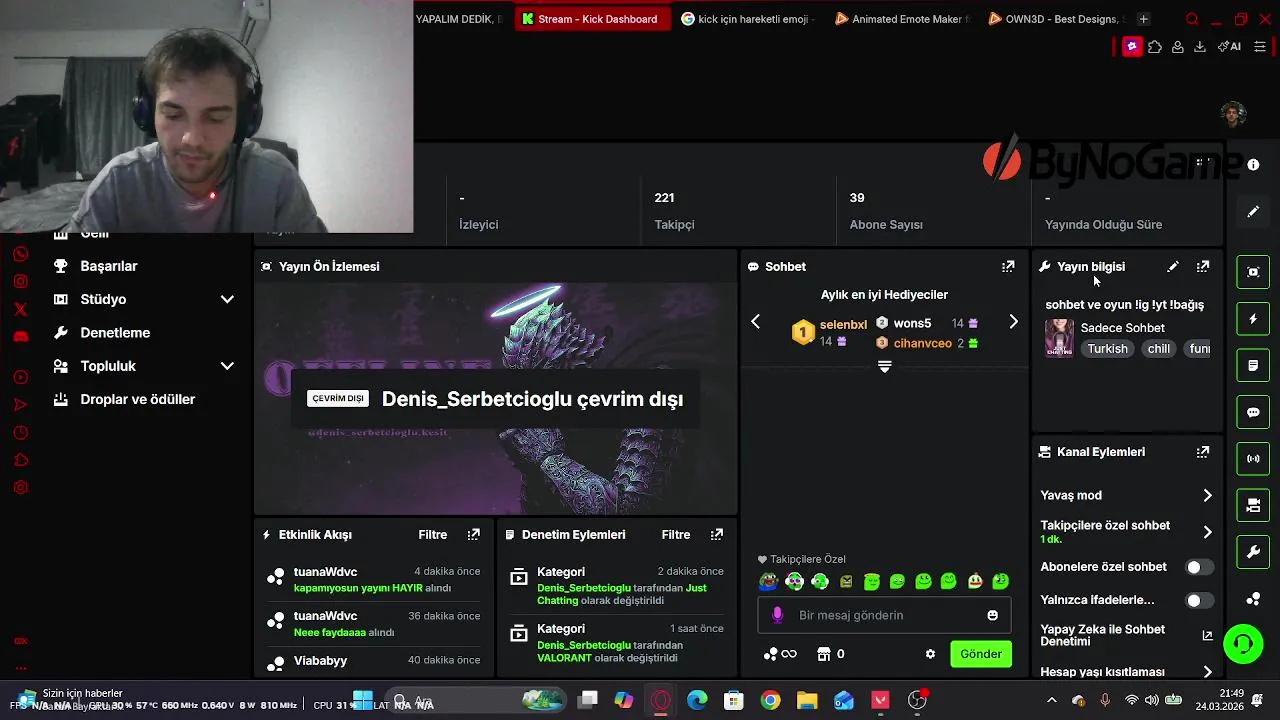The image size is (1280, 720).
Task: Open a new browser tab
Action: point(1144,19)
